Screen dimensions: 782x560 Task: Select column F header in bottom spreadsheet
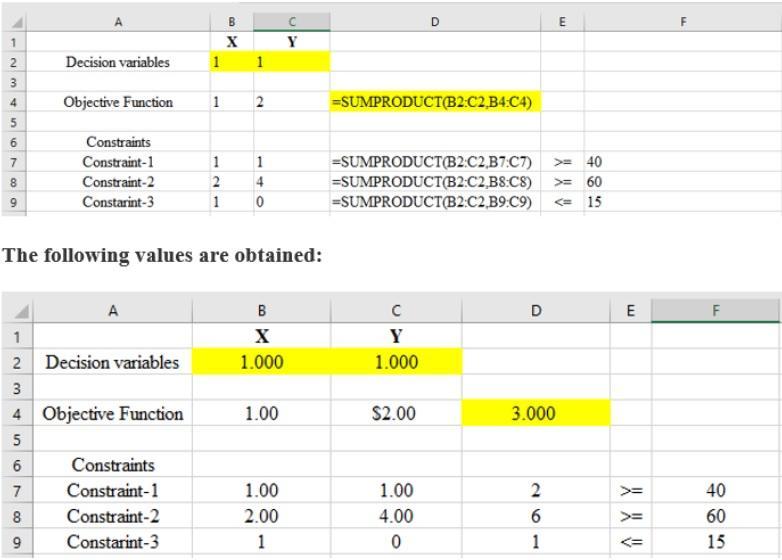click(x=715, y=311)
